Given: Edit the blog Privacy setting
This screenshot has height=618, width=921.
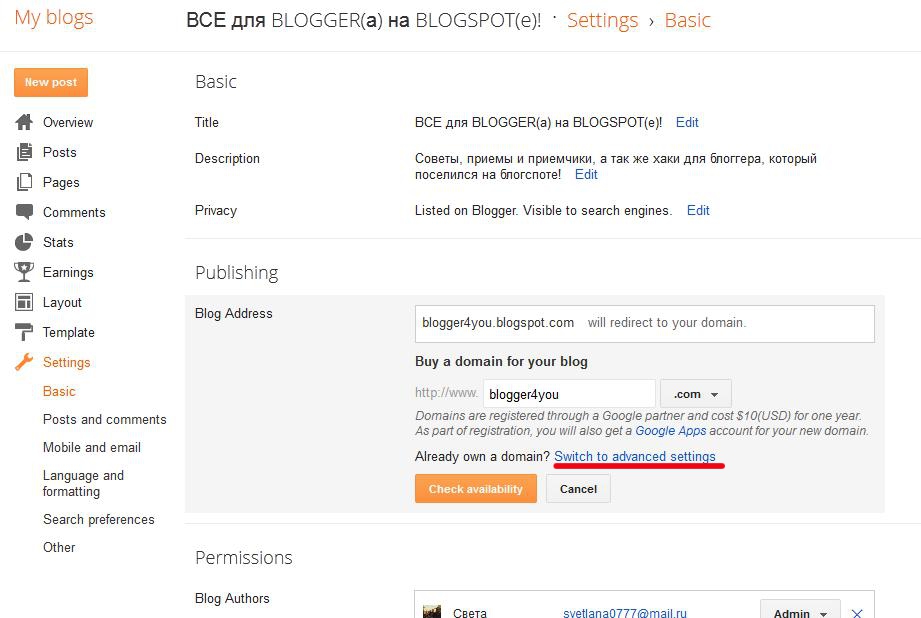Looking at the screenshot, I should pyautogui.click(x=698, y=210).
